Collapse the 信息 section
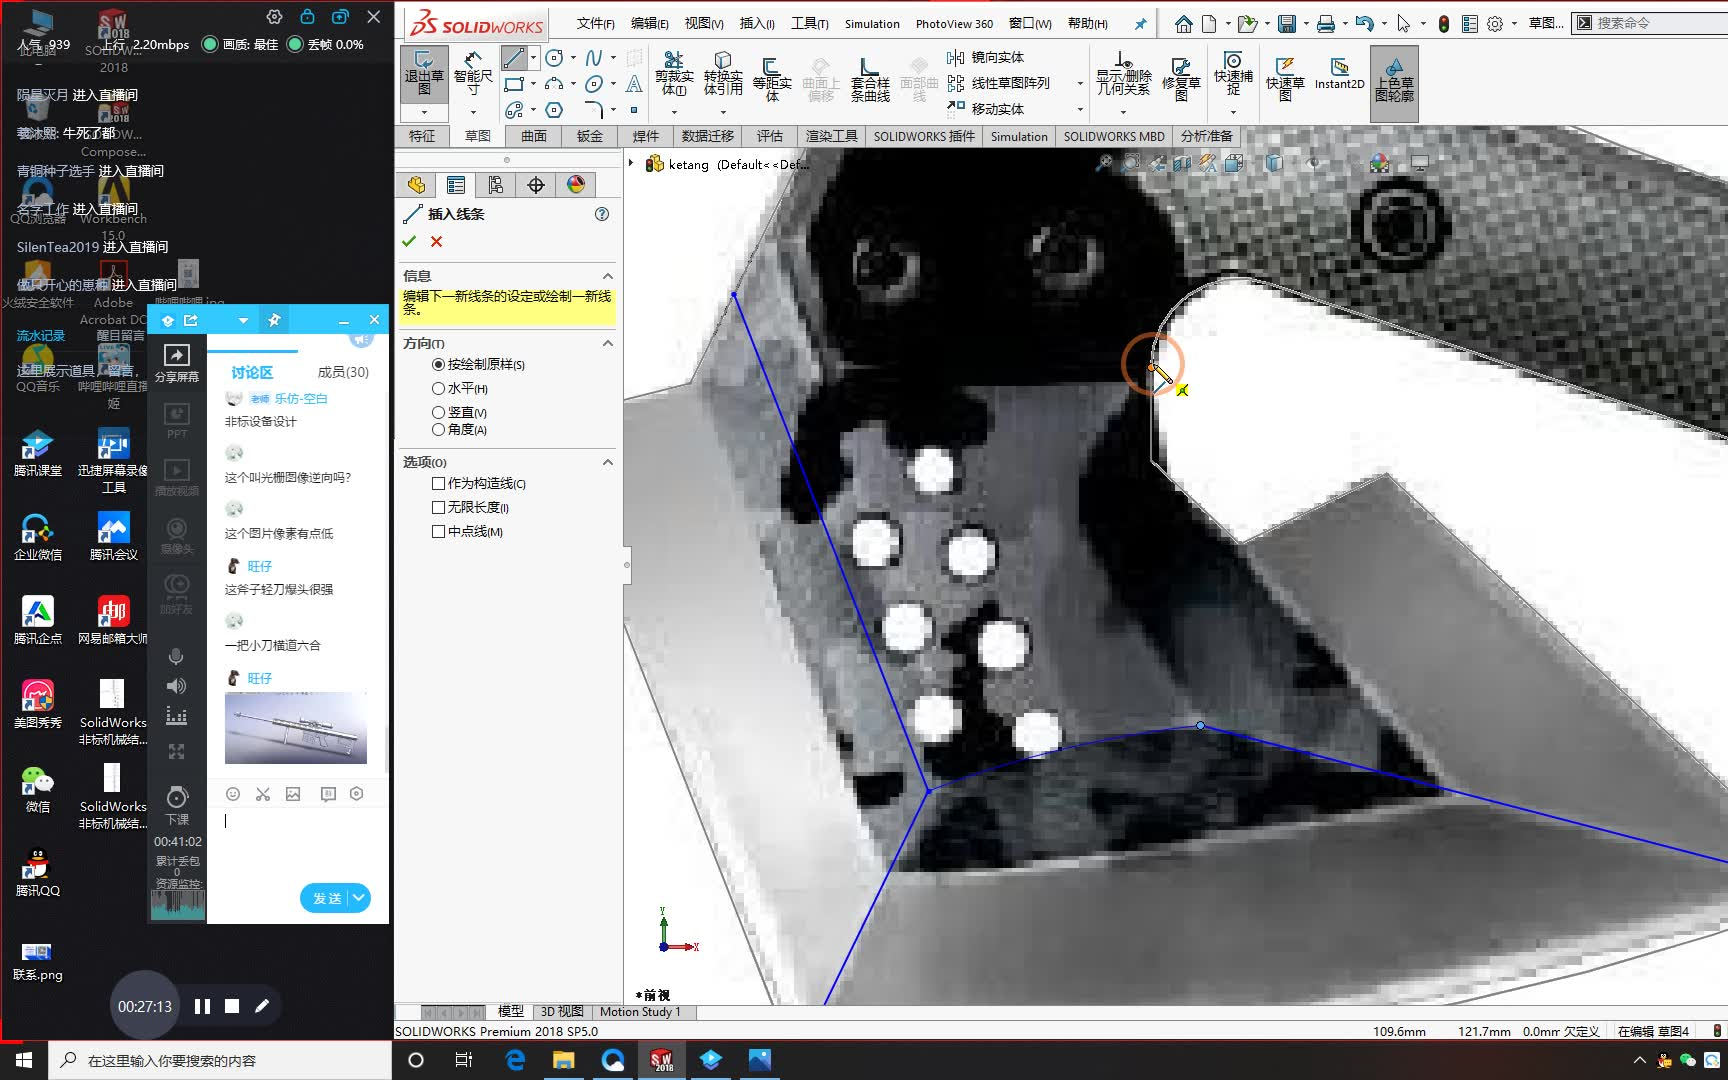1728x1080 pixels. click(x=607, y=276)
